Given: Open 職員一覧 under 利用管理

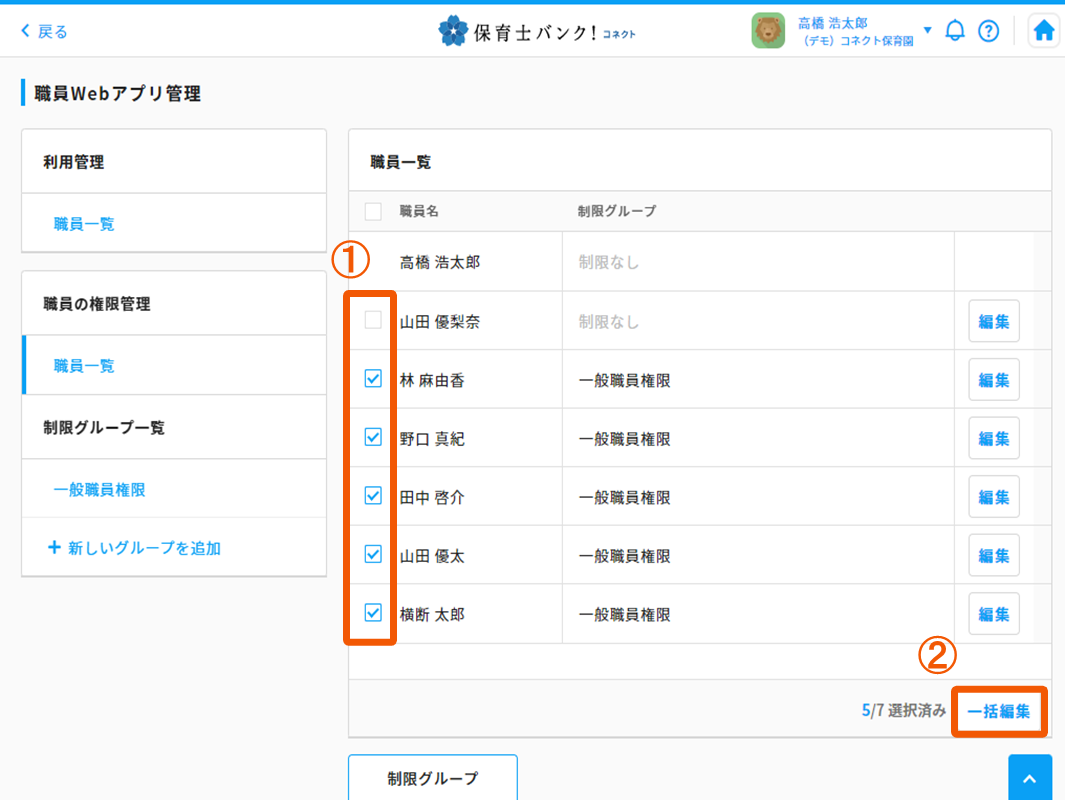Looking at the screenshot, I should (x=84, y=224).
